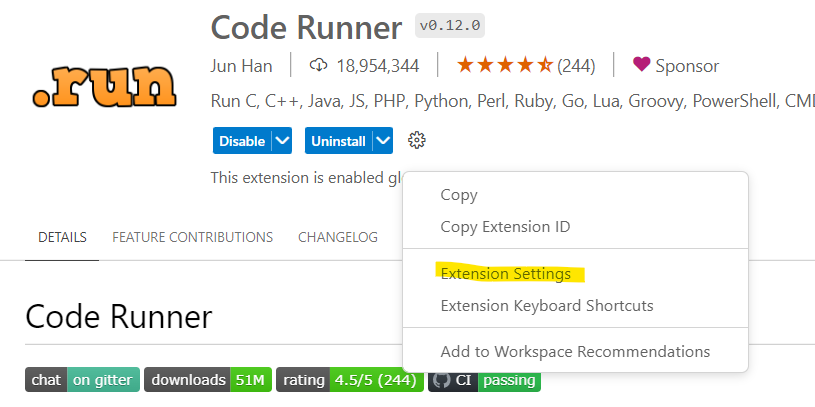Click the download count cloud icon
The image size is (815, 407).
click(x=318, y=65)
